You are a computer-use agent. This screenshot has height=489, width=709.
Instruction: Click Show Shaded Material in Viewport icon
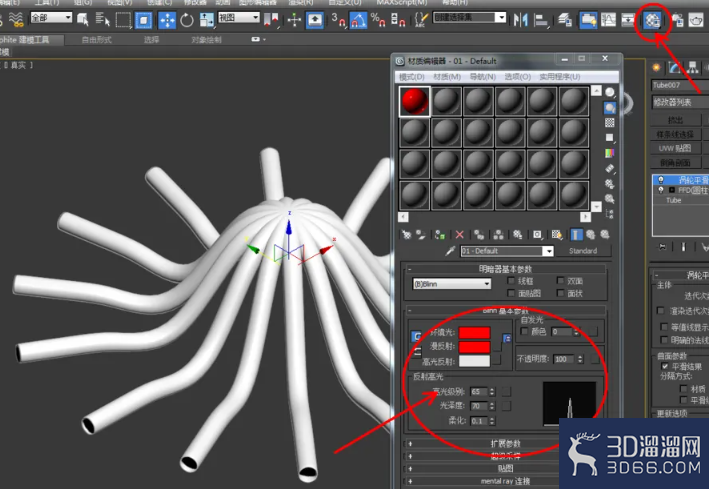(x=557, y=234)
